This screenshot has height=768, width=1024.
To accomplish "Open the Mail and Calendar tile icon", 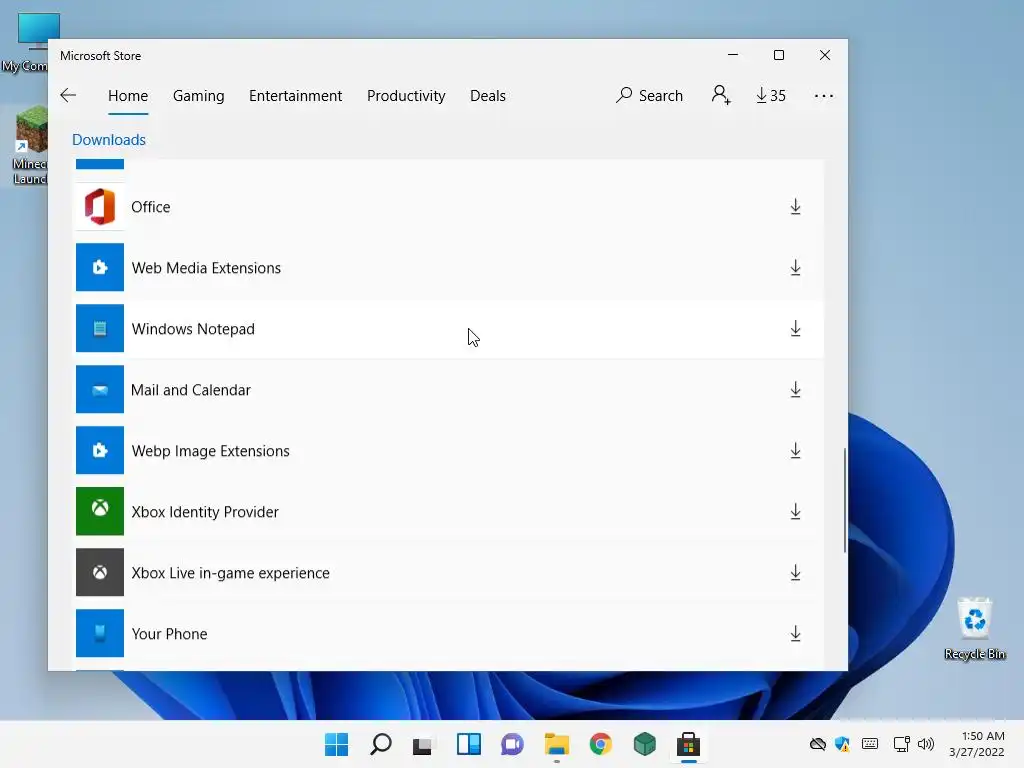I will [x=100, y=389].
